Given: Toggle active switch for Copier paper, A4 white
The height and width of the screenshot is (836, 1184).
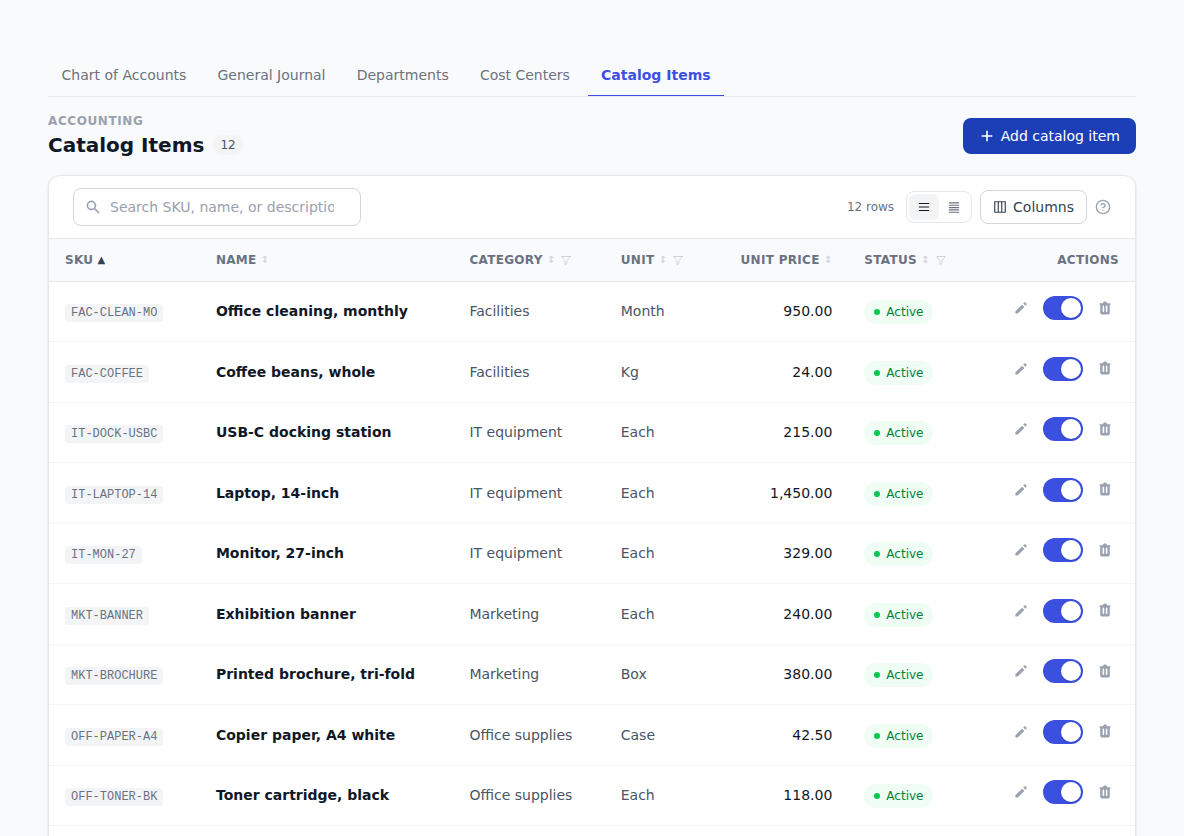Looking at the screenshot, I should pos(1062,732).
